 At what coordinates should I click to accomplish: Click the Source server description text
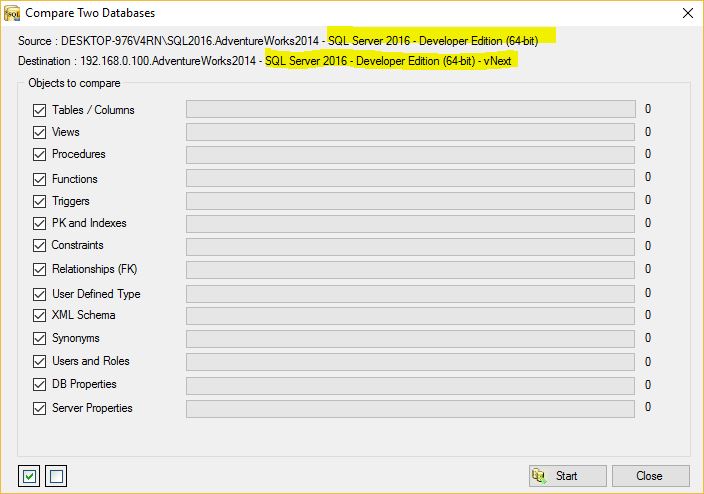(278, 41)
